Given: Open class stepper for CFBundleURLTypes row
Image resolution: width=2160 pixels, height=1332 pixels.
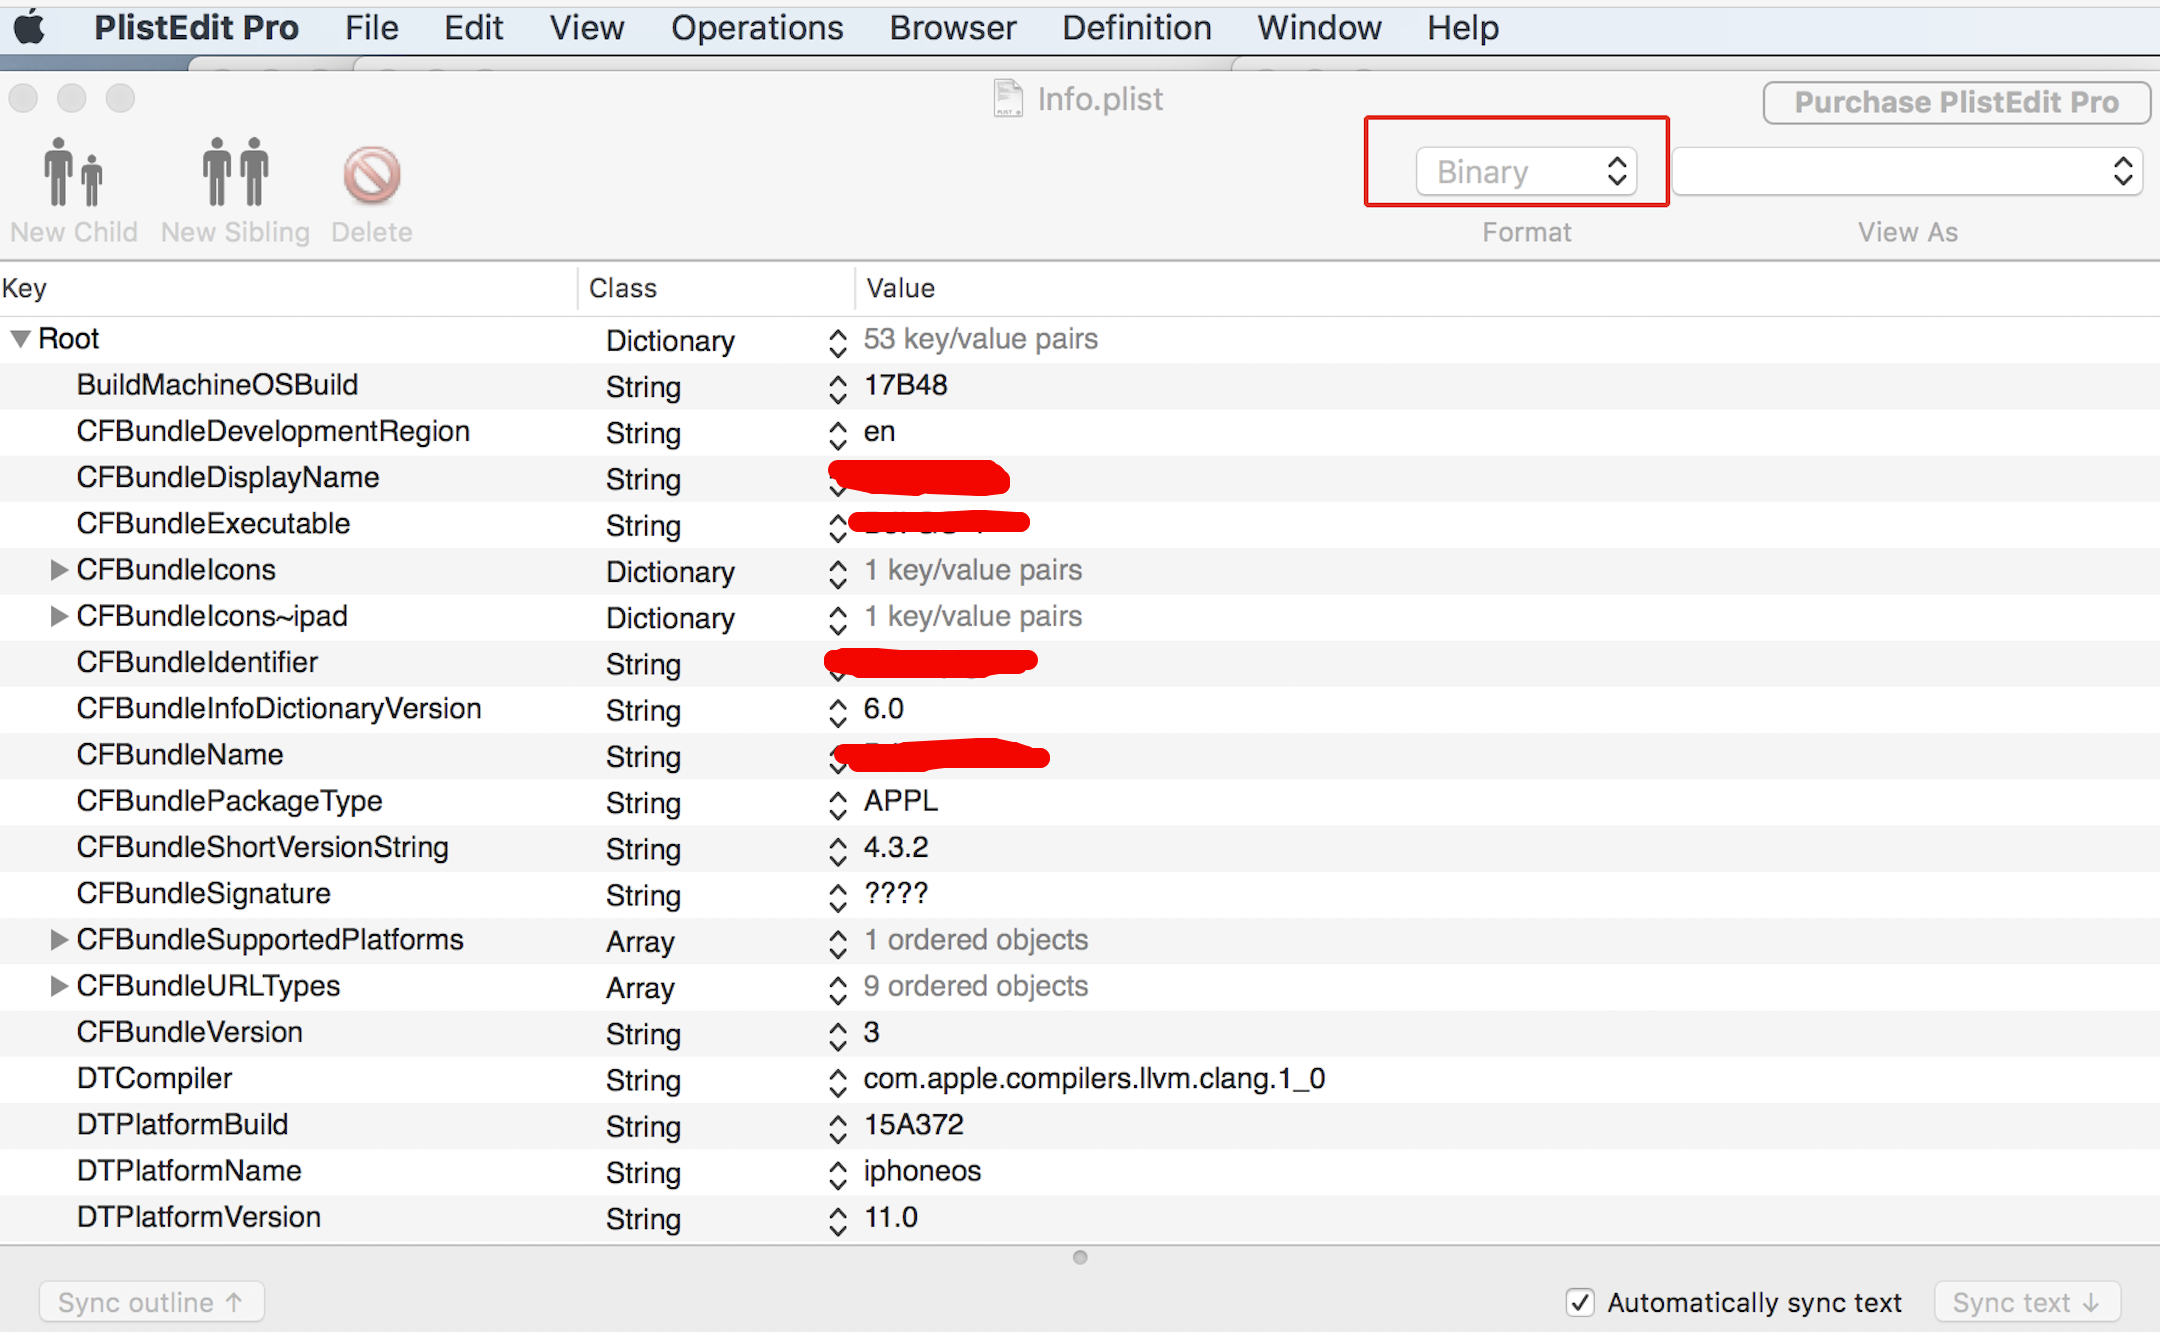Looking at the screenshot, I should 838,990.
